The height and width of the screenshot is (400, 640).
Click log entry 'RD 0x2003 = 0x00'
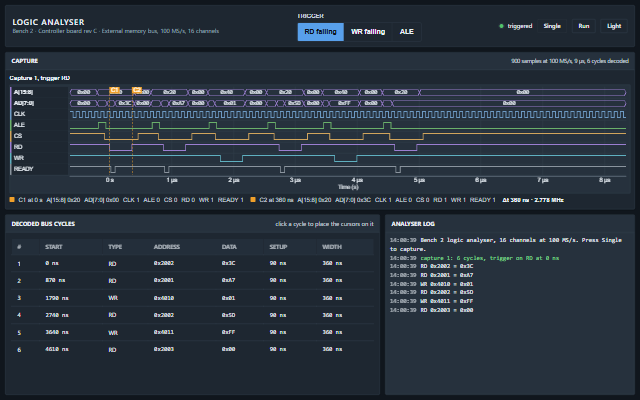pyautogui.click(x=447, y=310)
